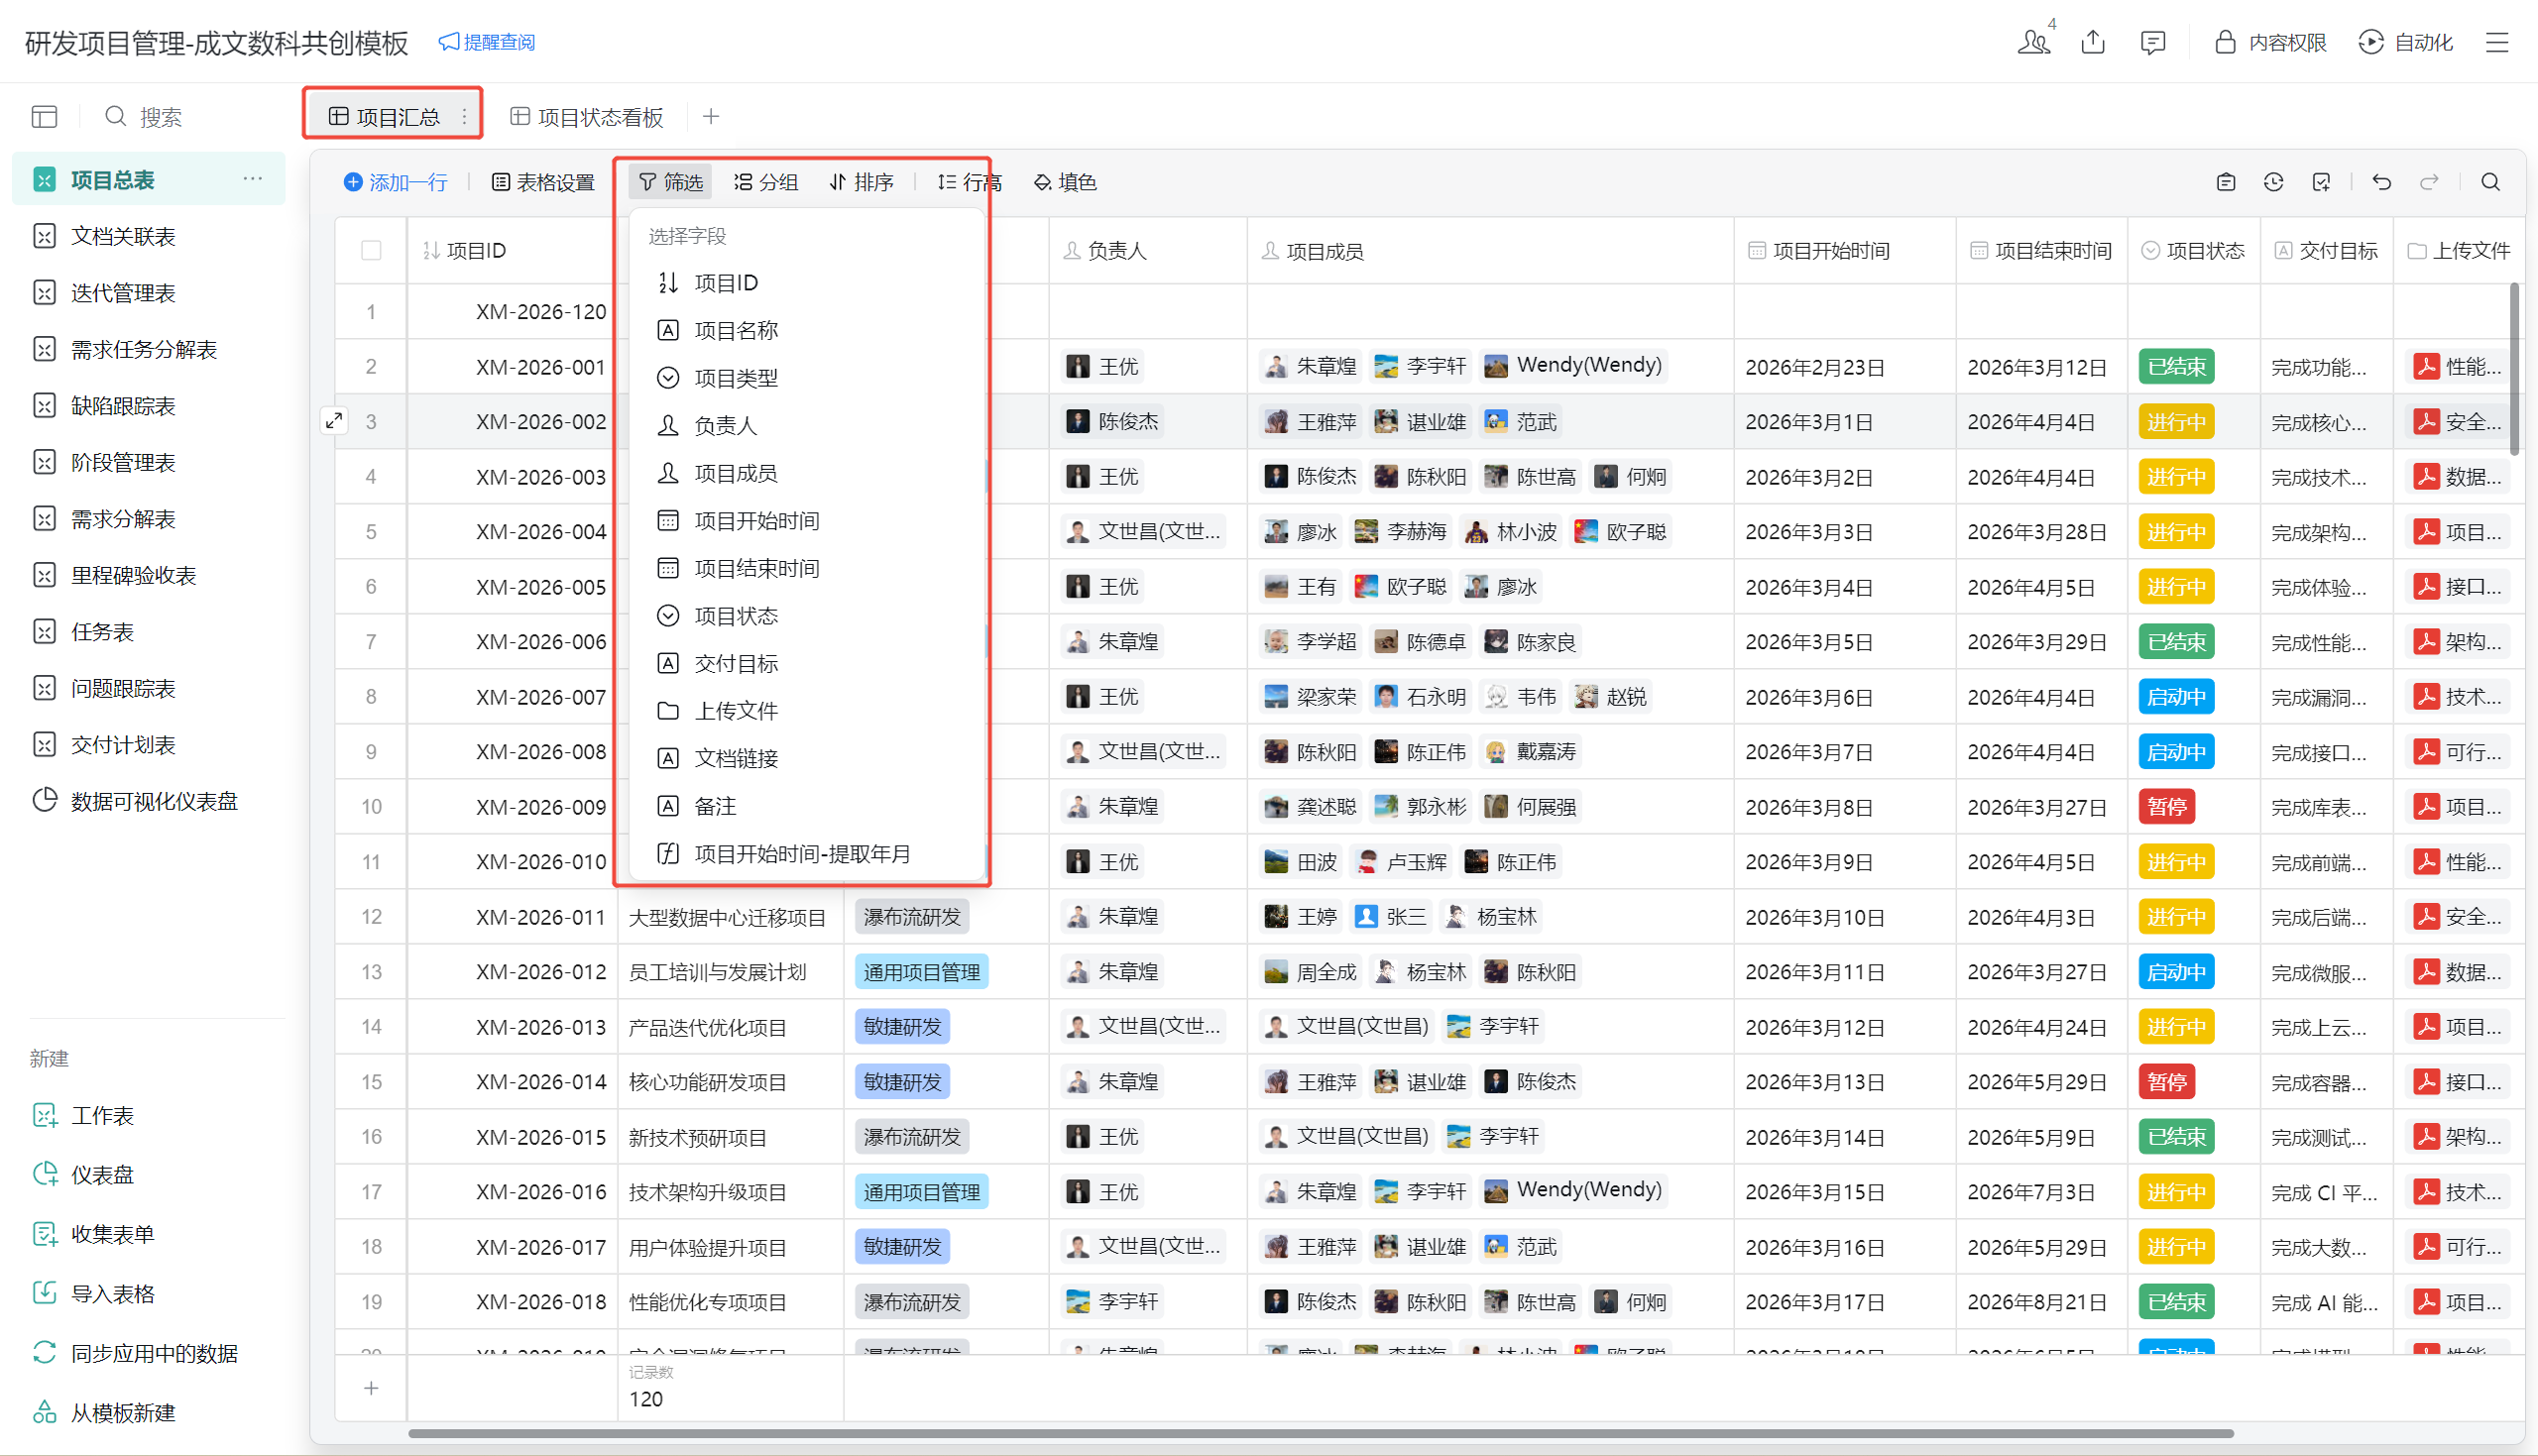Open the collaborators icon at top
This screenshot has width=2538, height=1456.
tap(2032, 42)
